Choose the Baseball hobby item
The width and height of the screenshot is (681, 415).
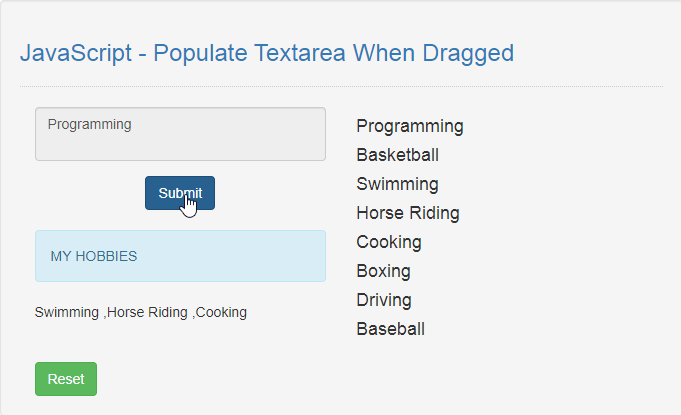click(x=390, y=329)
